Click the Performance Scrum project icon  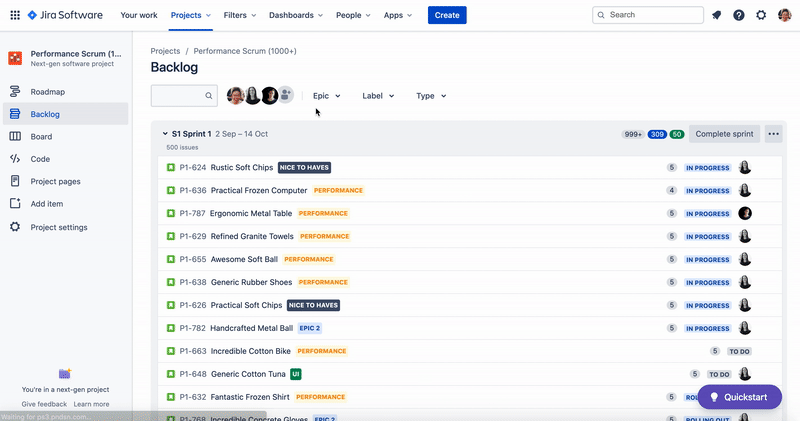tap(15, 58)
